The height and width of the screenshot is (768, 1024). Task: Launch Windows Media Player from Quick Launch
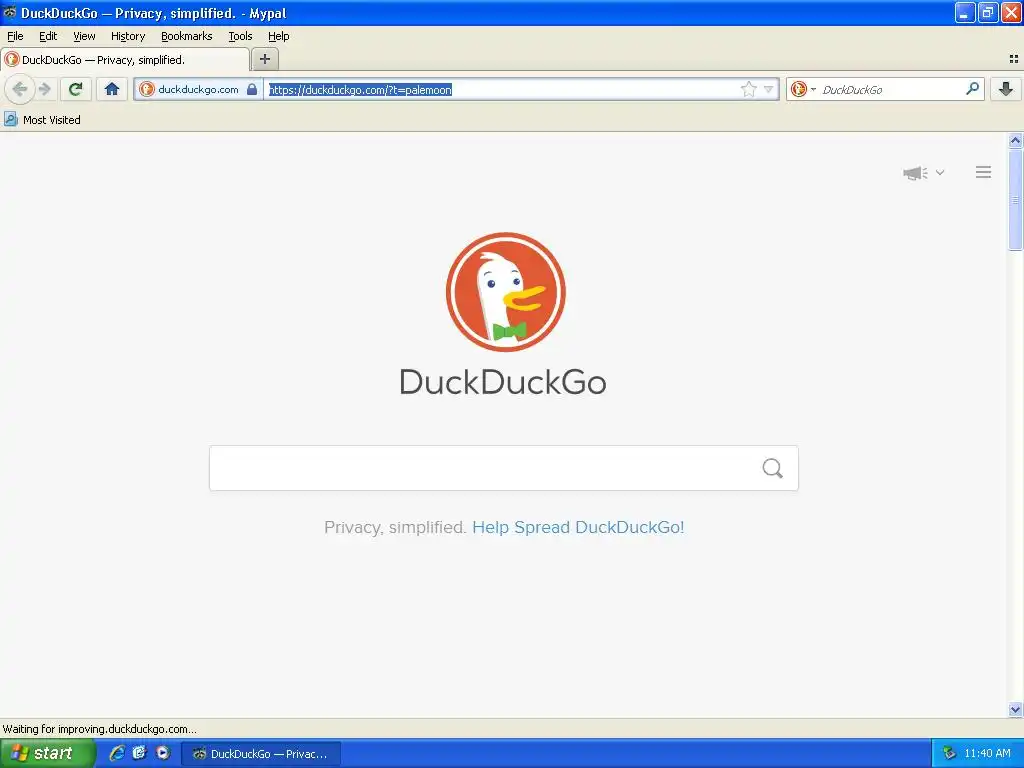(162, 753)
